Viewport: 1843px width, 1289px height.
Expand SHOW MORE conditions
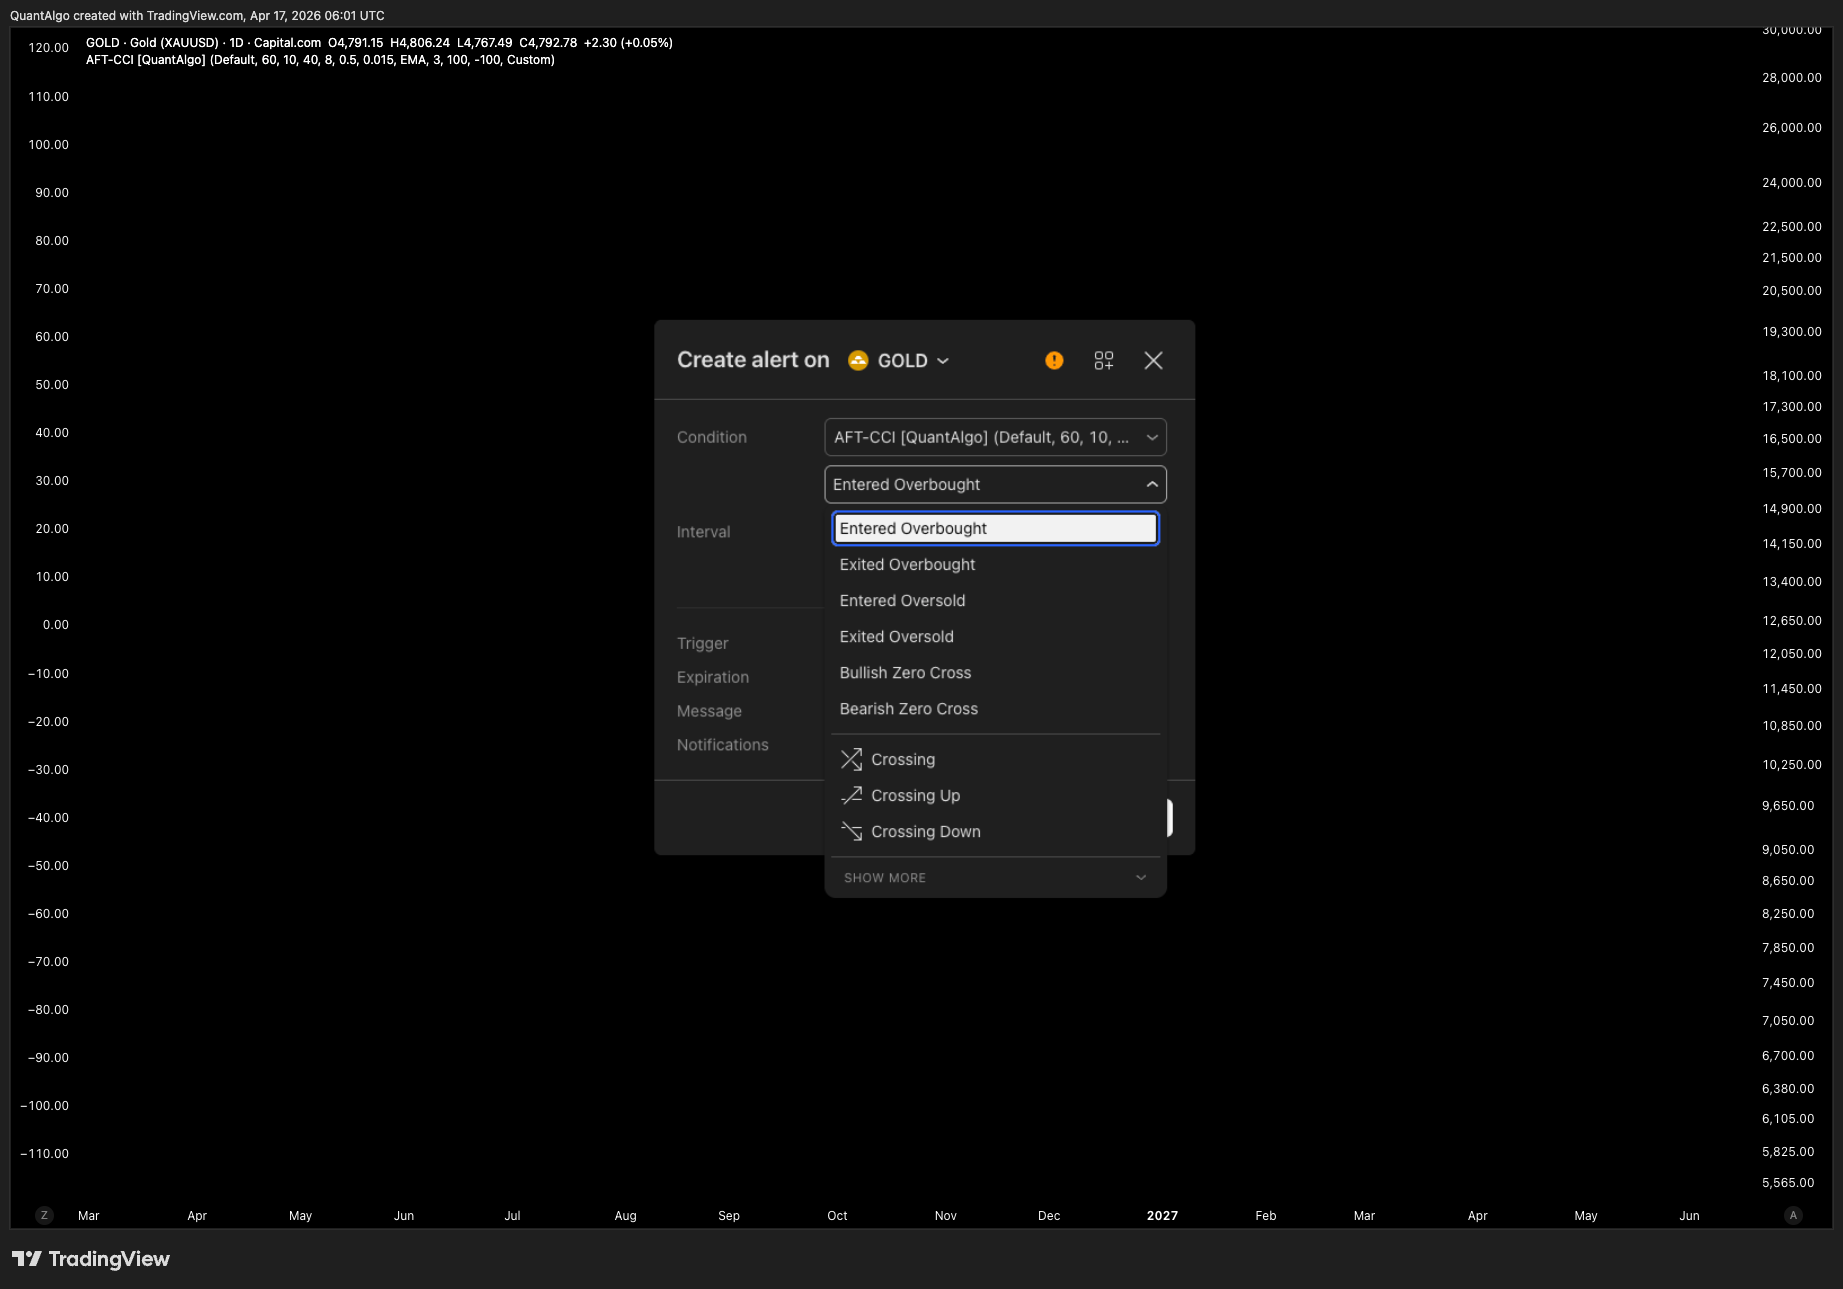[995, 877]
